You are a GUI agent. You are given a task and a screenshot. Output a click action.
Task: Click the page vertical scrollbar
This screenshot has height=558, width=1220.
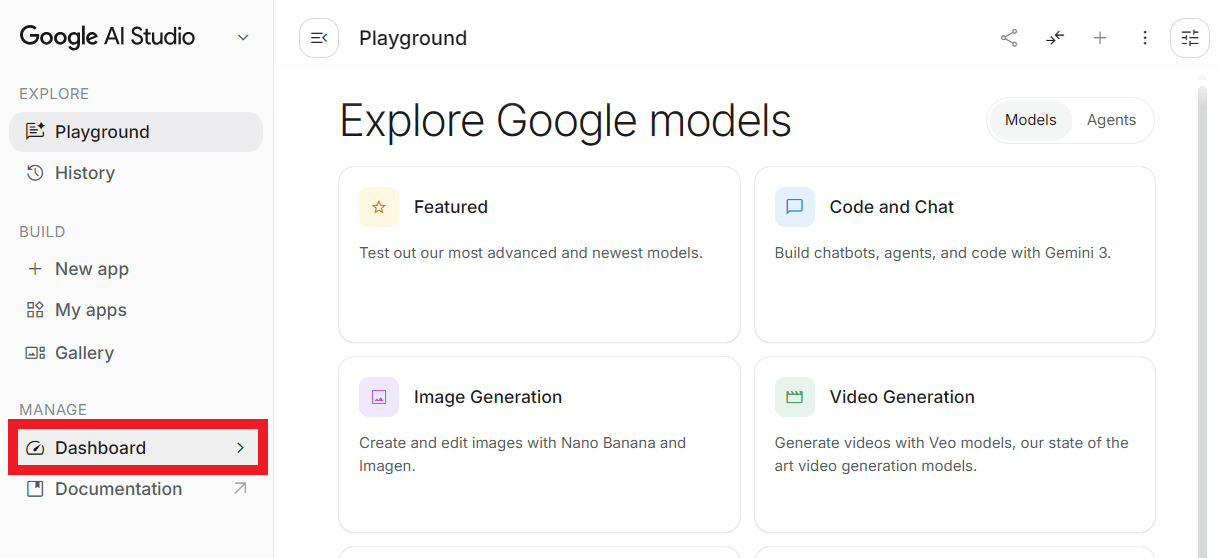click(1202, 320)
